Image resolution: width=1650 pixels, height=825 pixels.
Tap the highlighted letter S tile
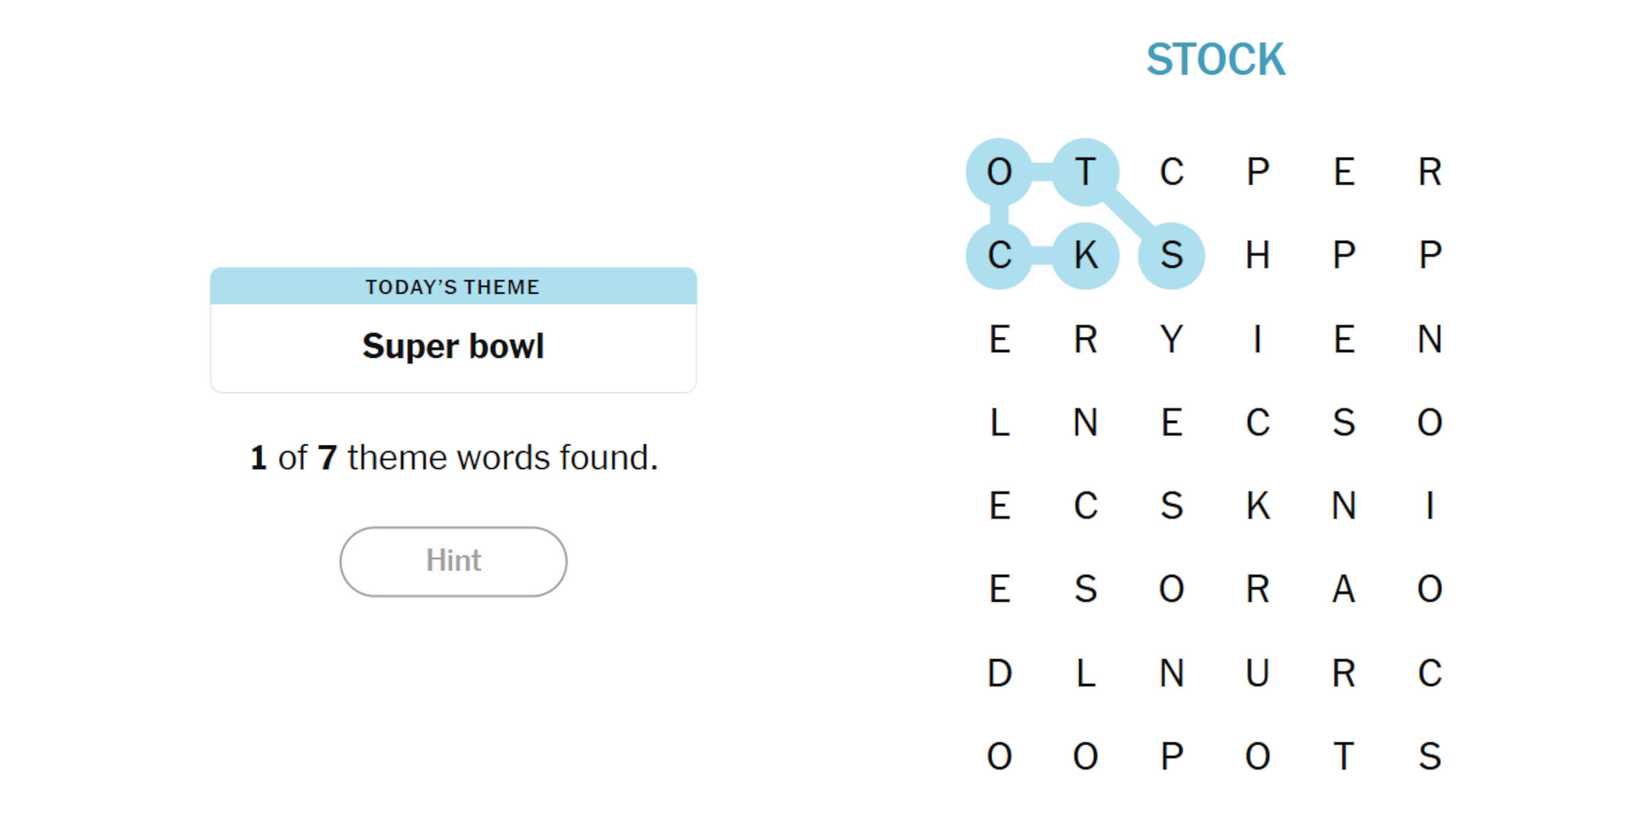(x=1171, y=256)
